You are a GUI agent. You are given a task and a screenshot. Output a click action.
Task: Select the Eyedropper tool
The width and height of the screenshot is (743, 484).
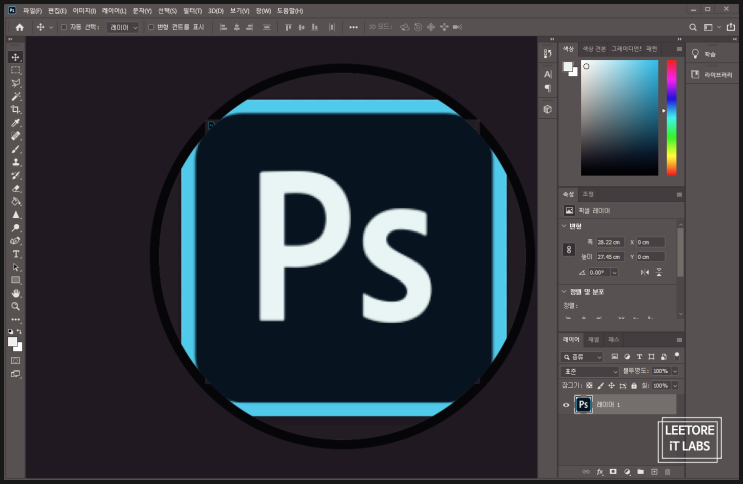16,123
